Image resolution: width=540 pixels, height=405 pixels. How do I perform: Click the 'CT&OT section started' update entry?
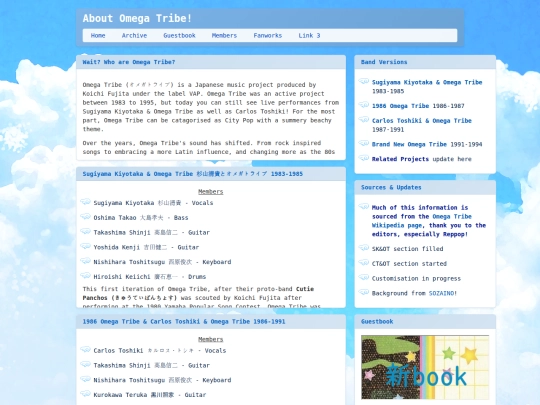coord(409,264)
